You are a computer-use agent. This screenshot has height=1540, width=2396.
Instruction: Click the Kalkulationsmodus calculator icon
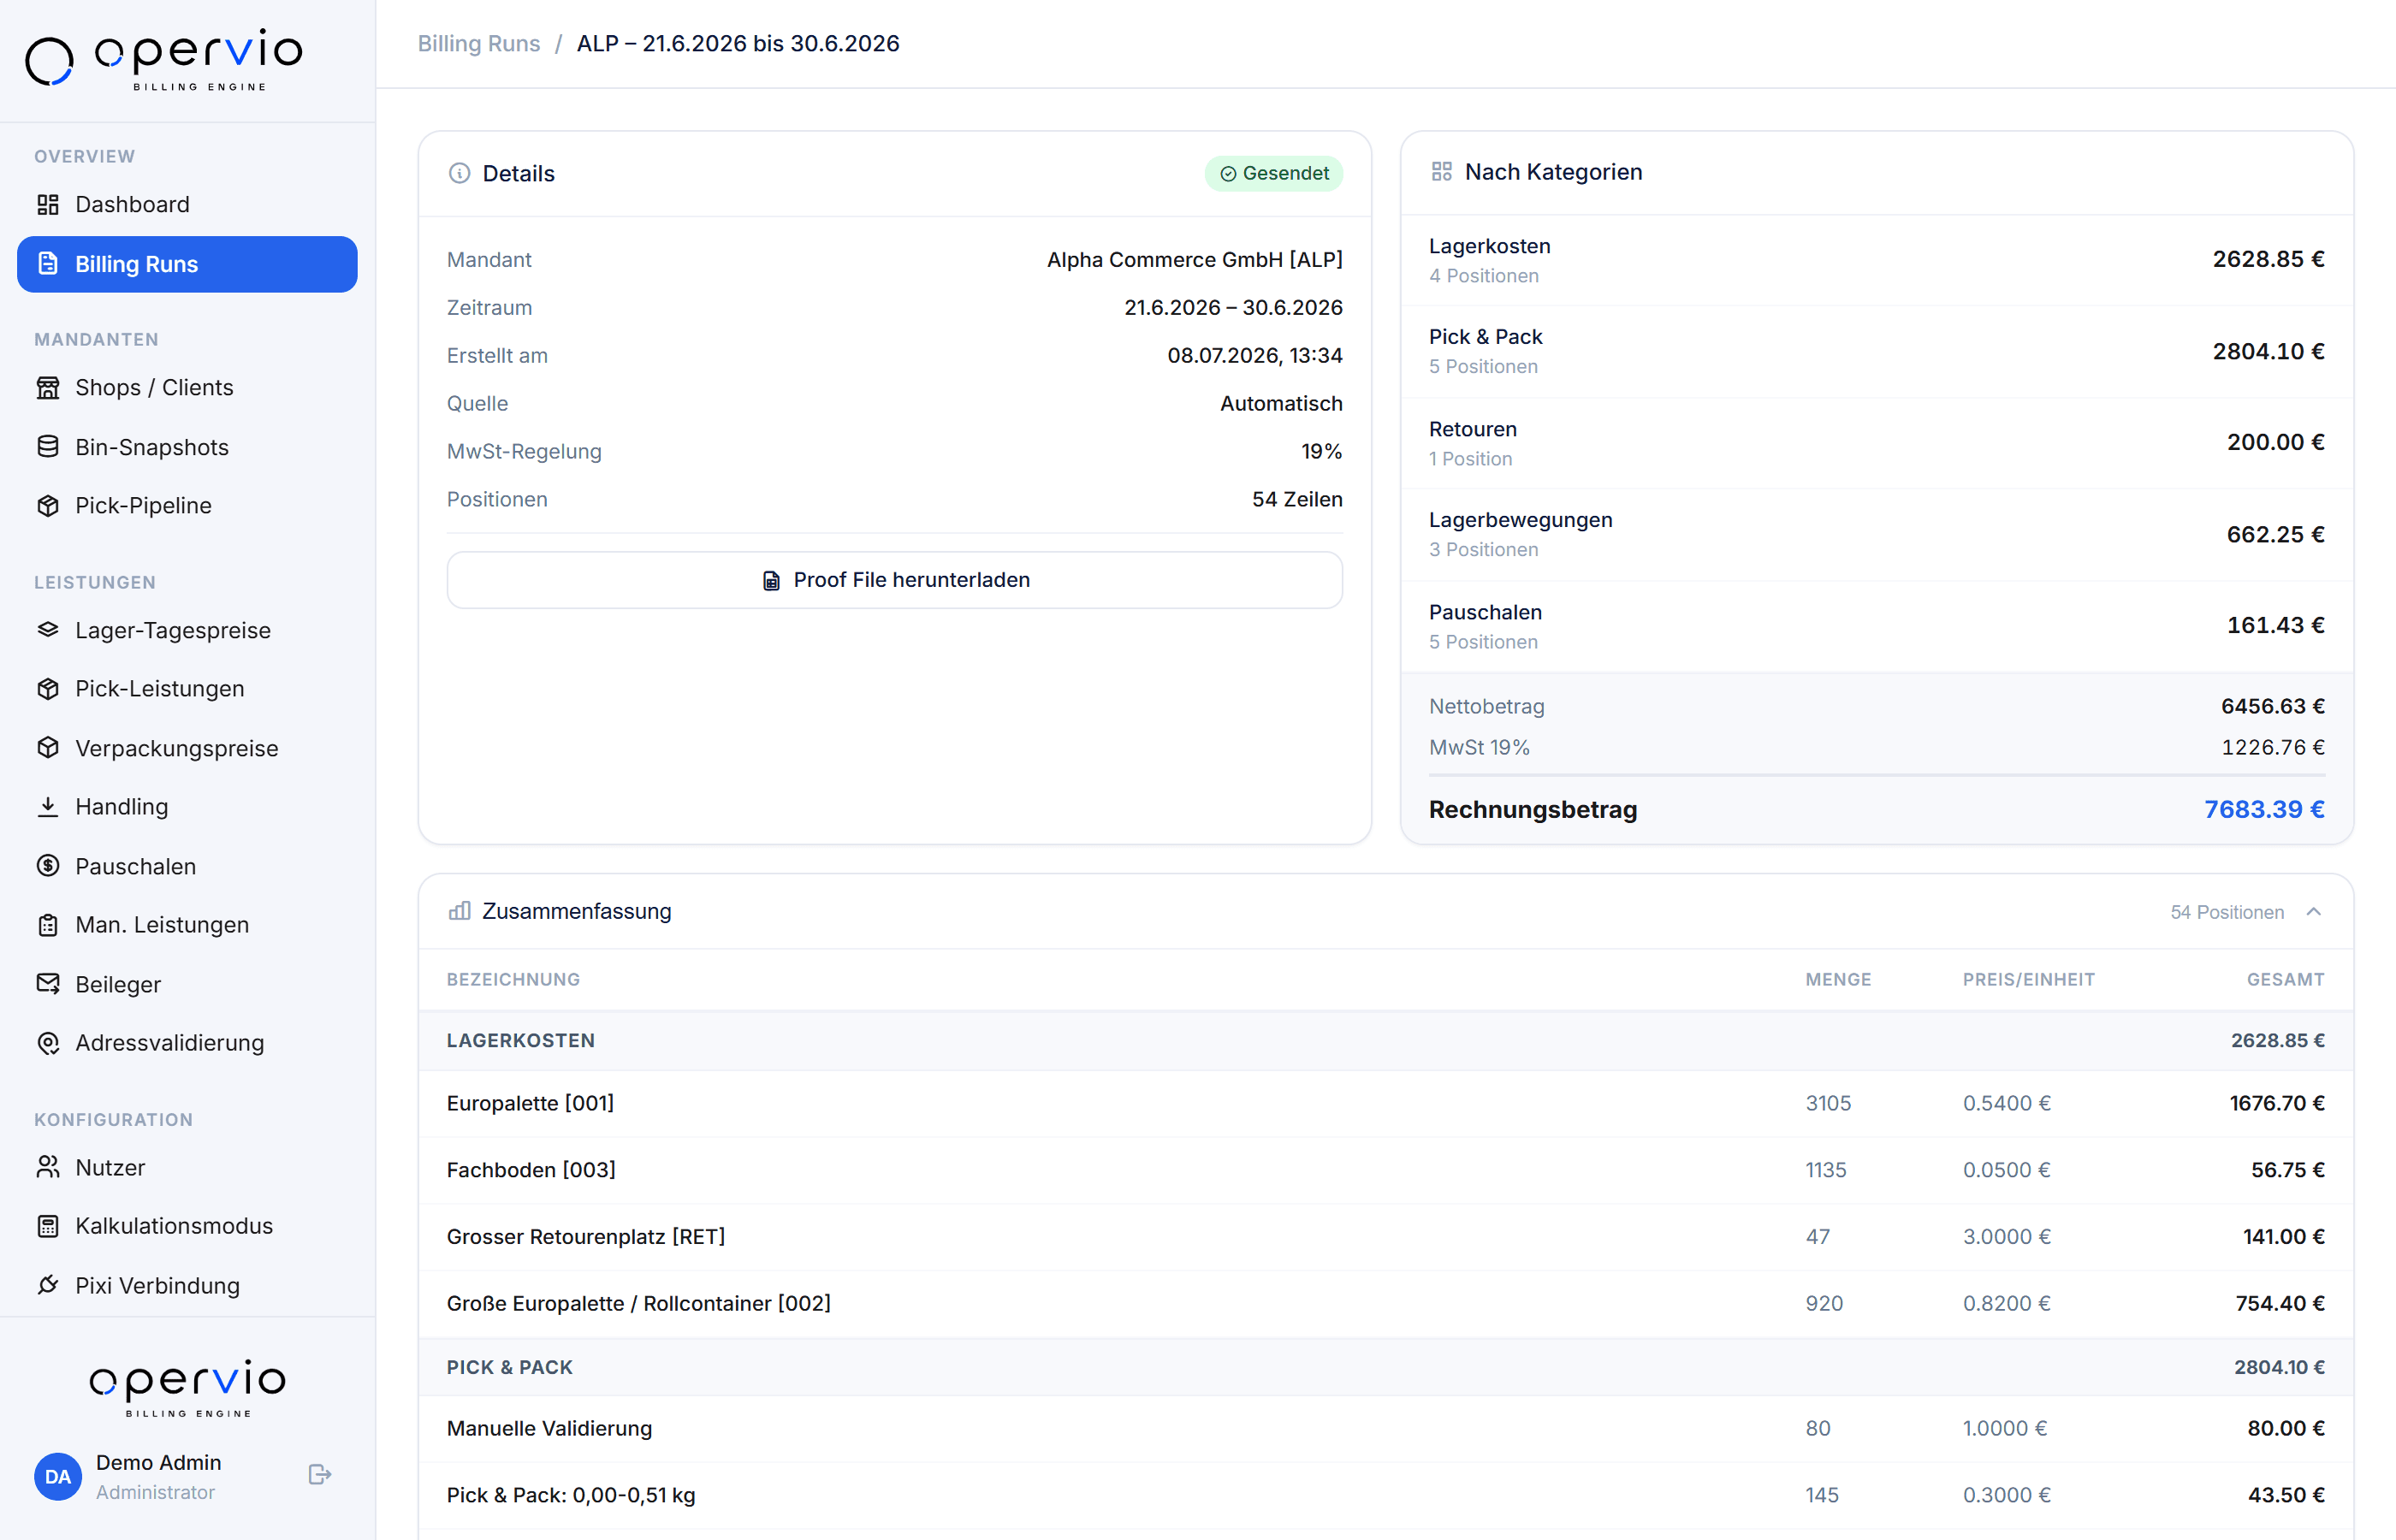[x=48, y=1226]
